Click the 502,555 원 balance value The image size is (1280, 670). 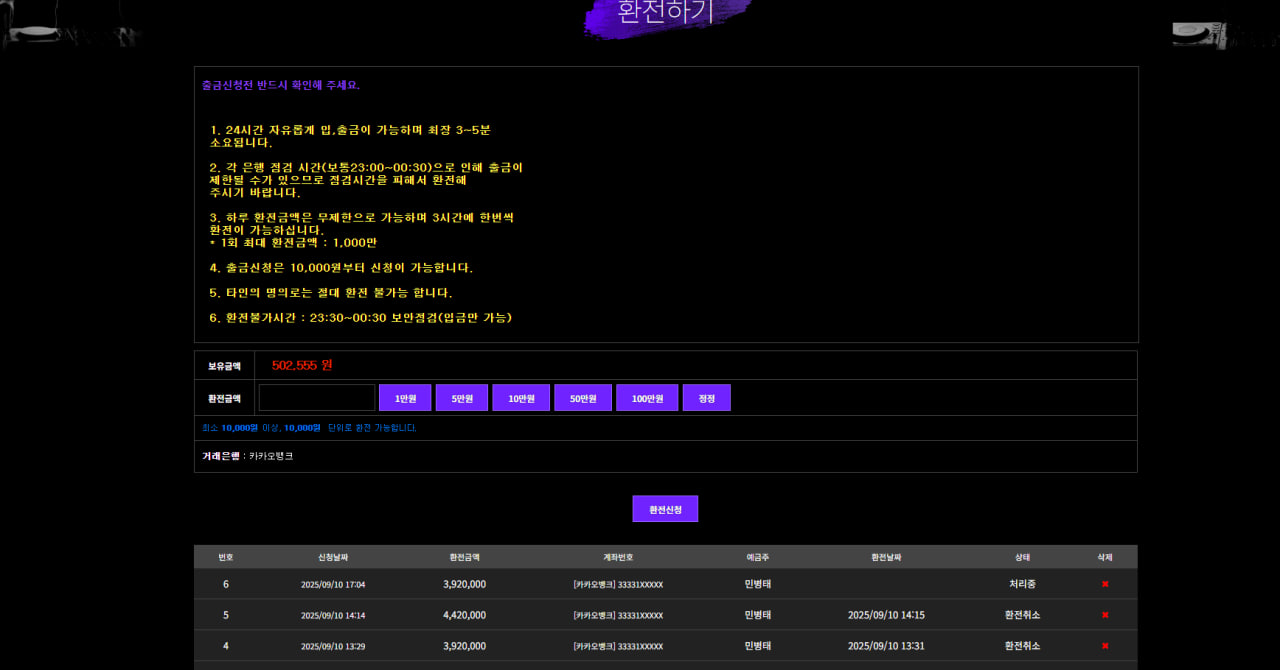pyautogui.click(x=302, y=365)
